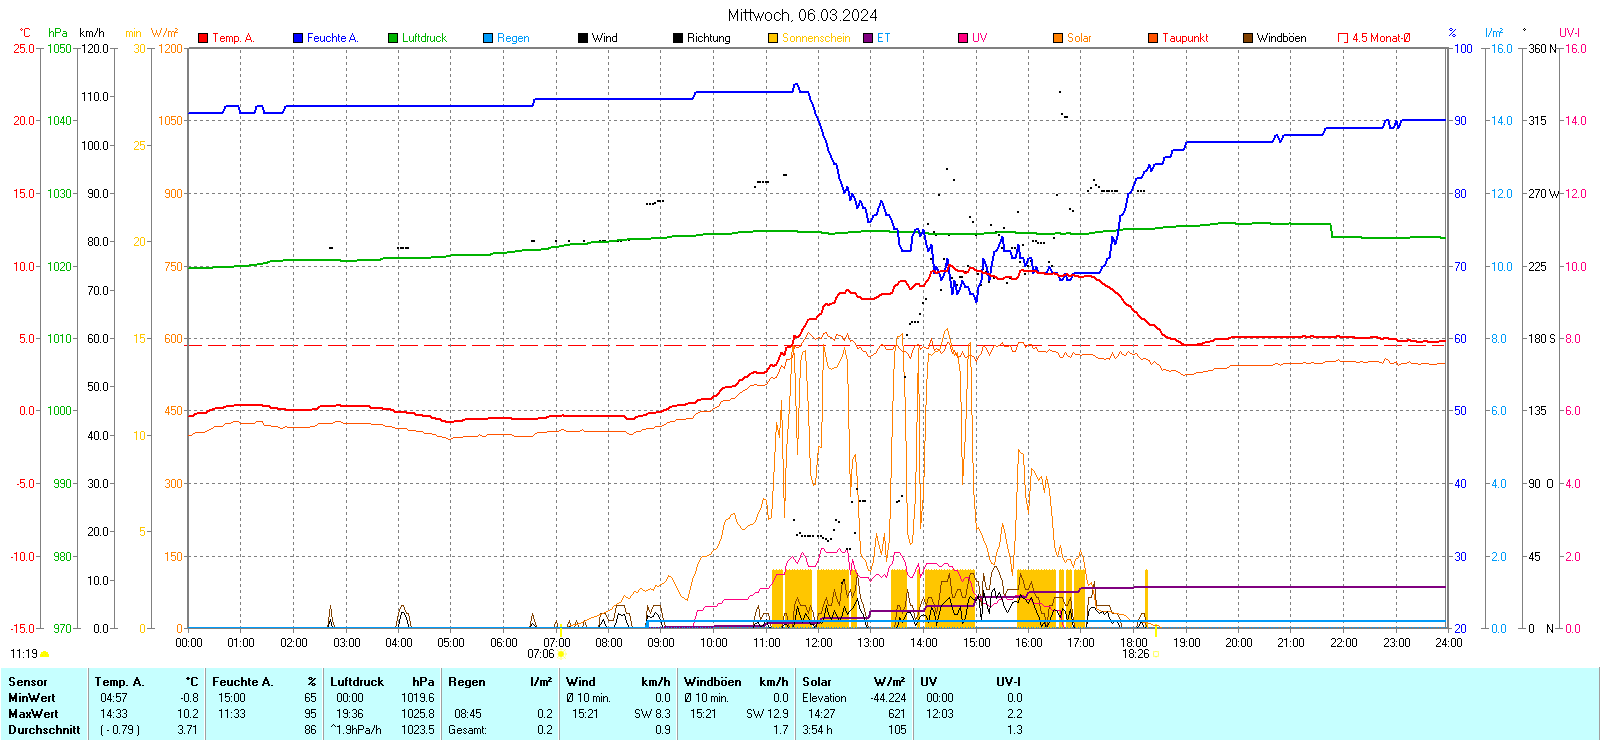Click the Durchschnitt row label
The width and height of the screenshot is (1600, 740).
[x=44, y=730]
